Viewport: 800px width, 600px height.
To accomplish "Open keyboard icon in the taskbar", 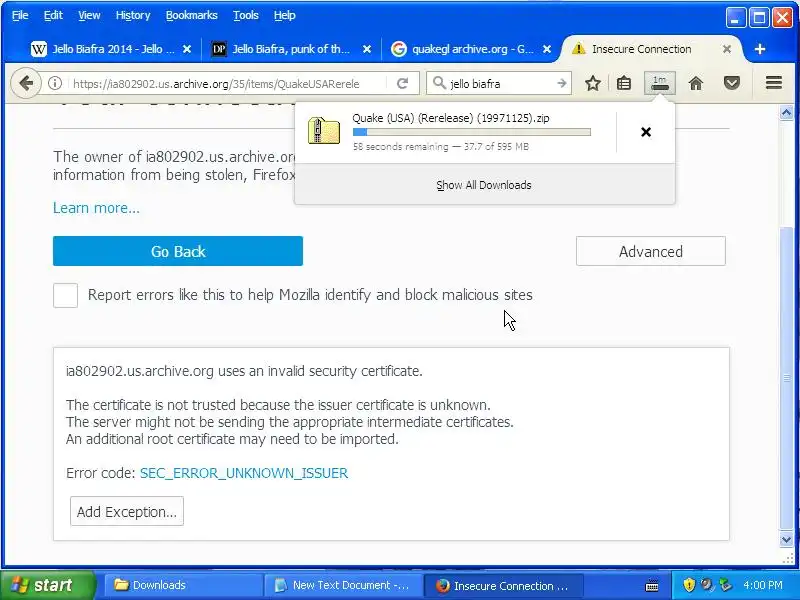I will 652,585.
